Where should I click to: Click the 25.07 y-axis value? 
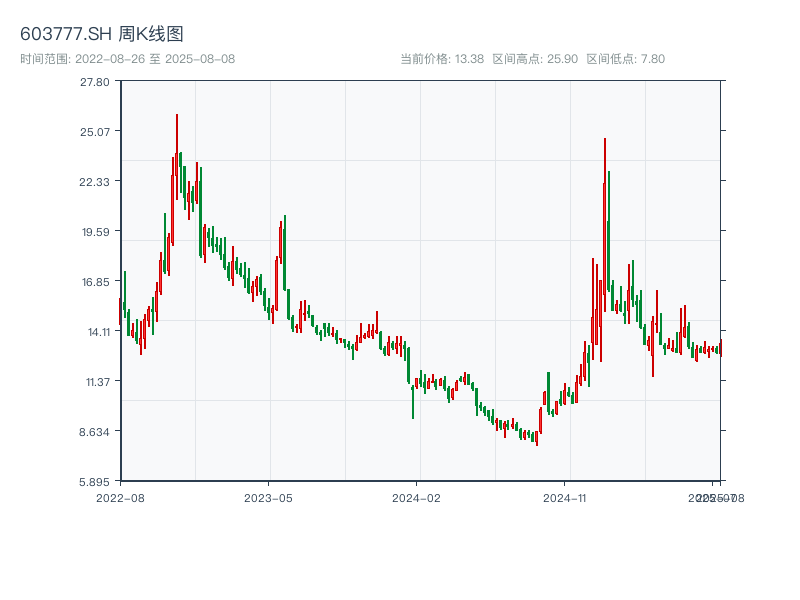95,132
